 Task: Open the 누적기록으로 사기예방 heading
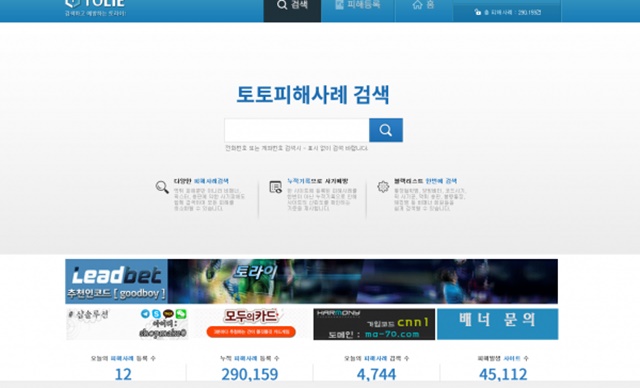[x=318, y=181]
